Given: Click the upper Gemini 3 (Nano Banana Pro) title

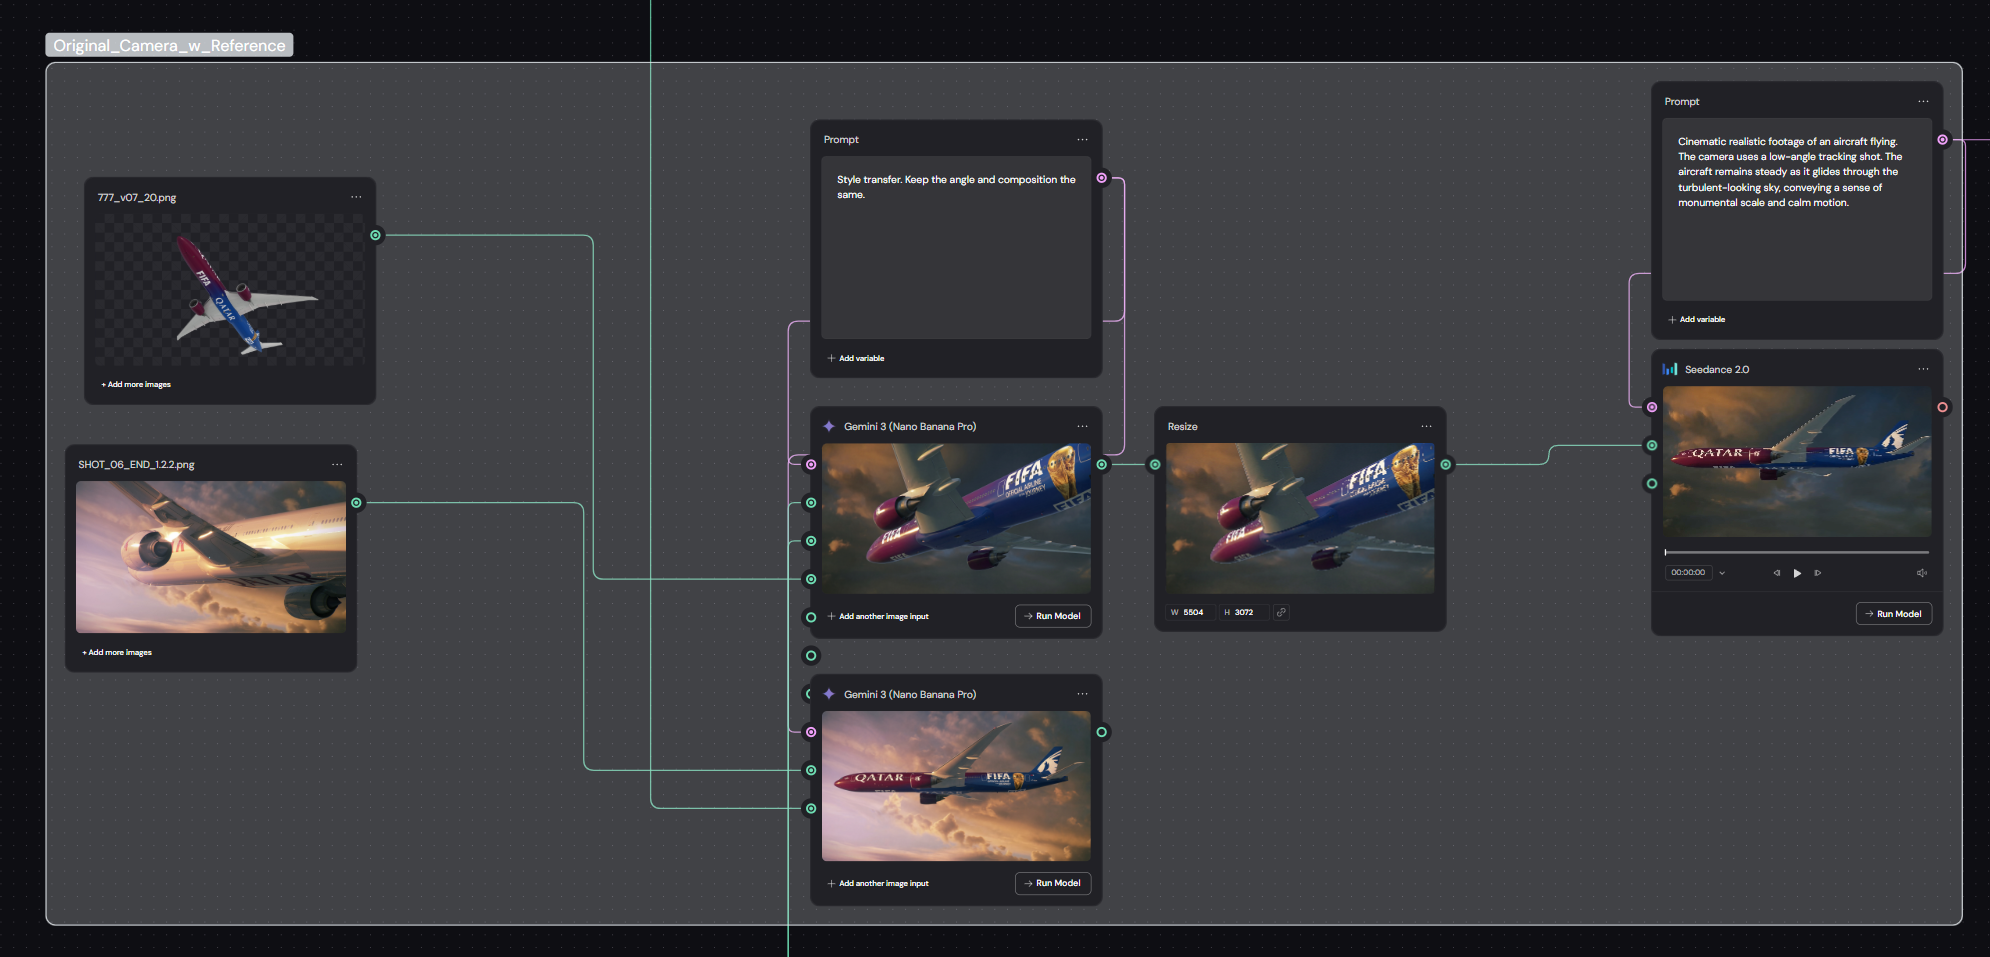Looking at the screenshot, I should pyautogui.click(x=909, y=426).
